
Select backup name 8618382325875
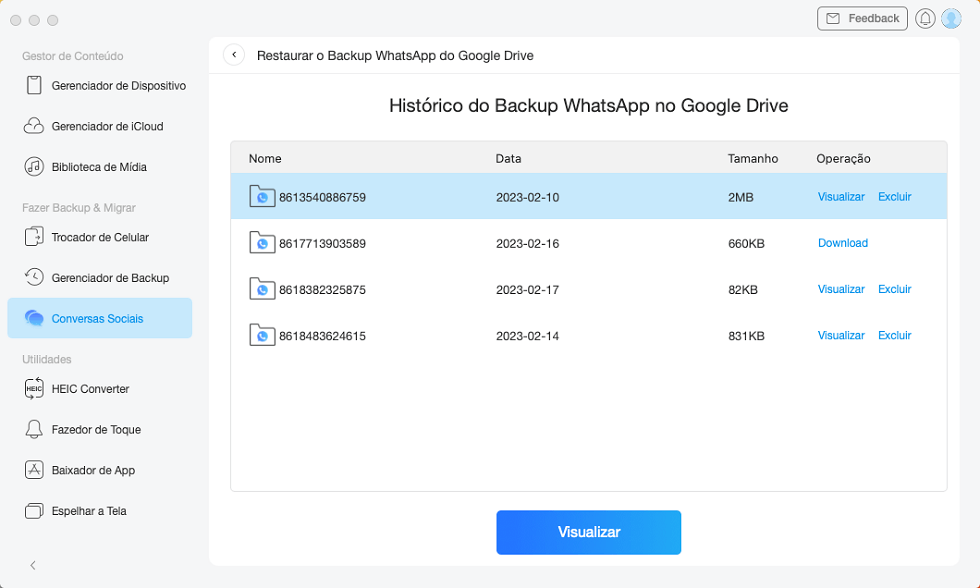tap(322, 290)
